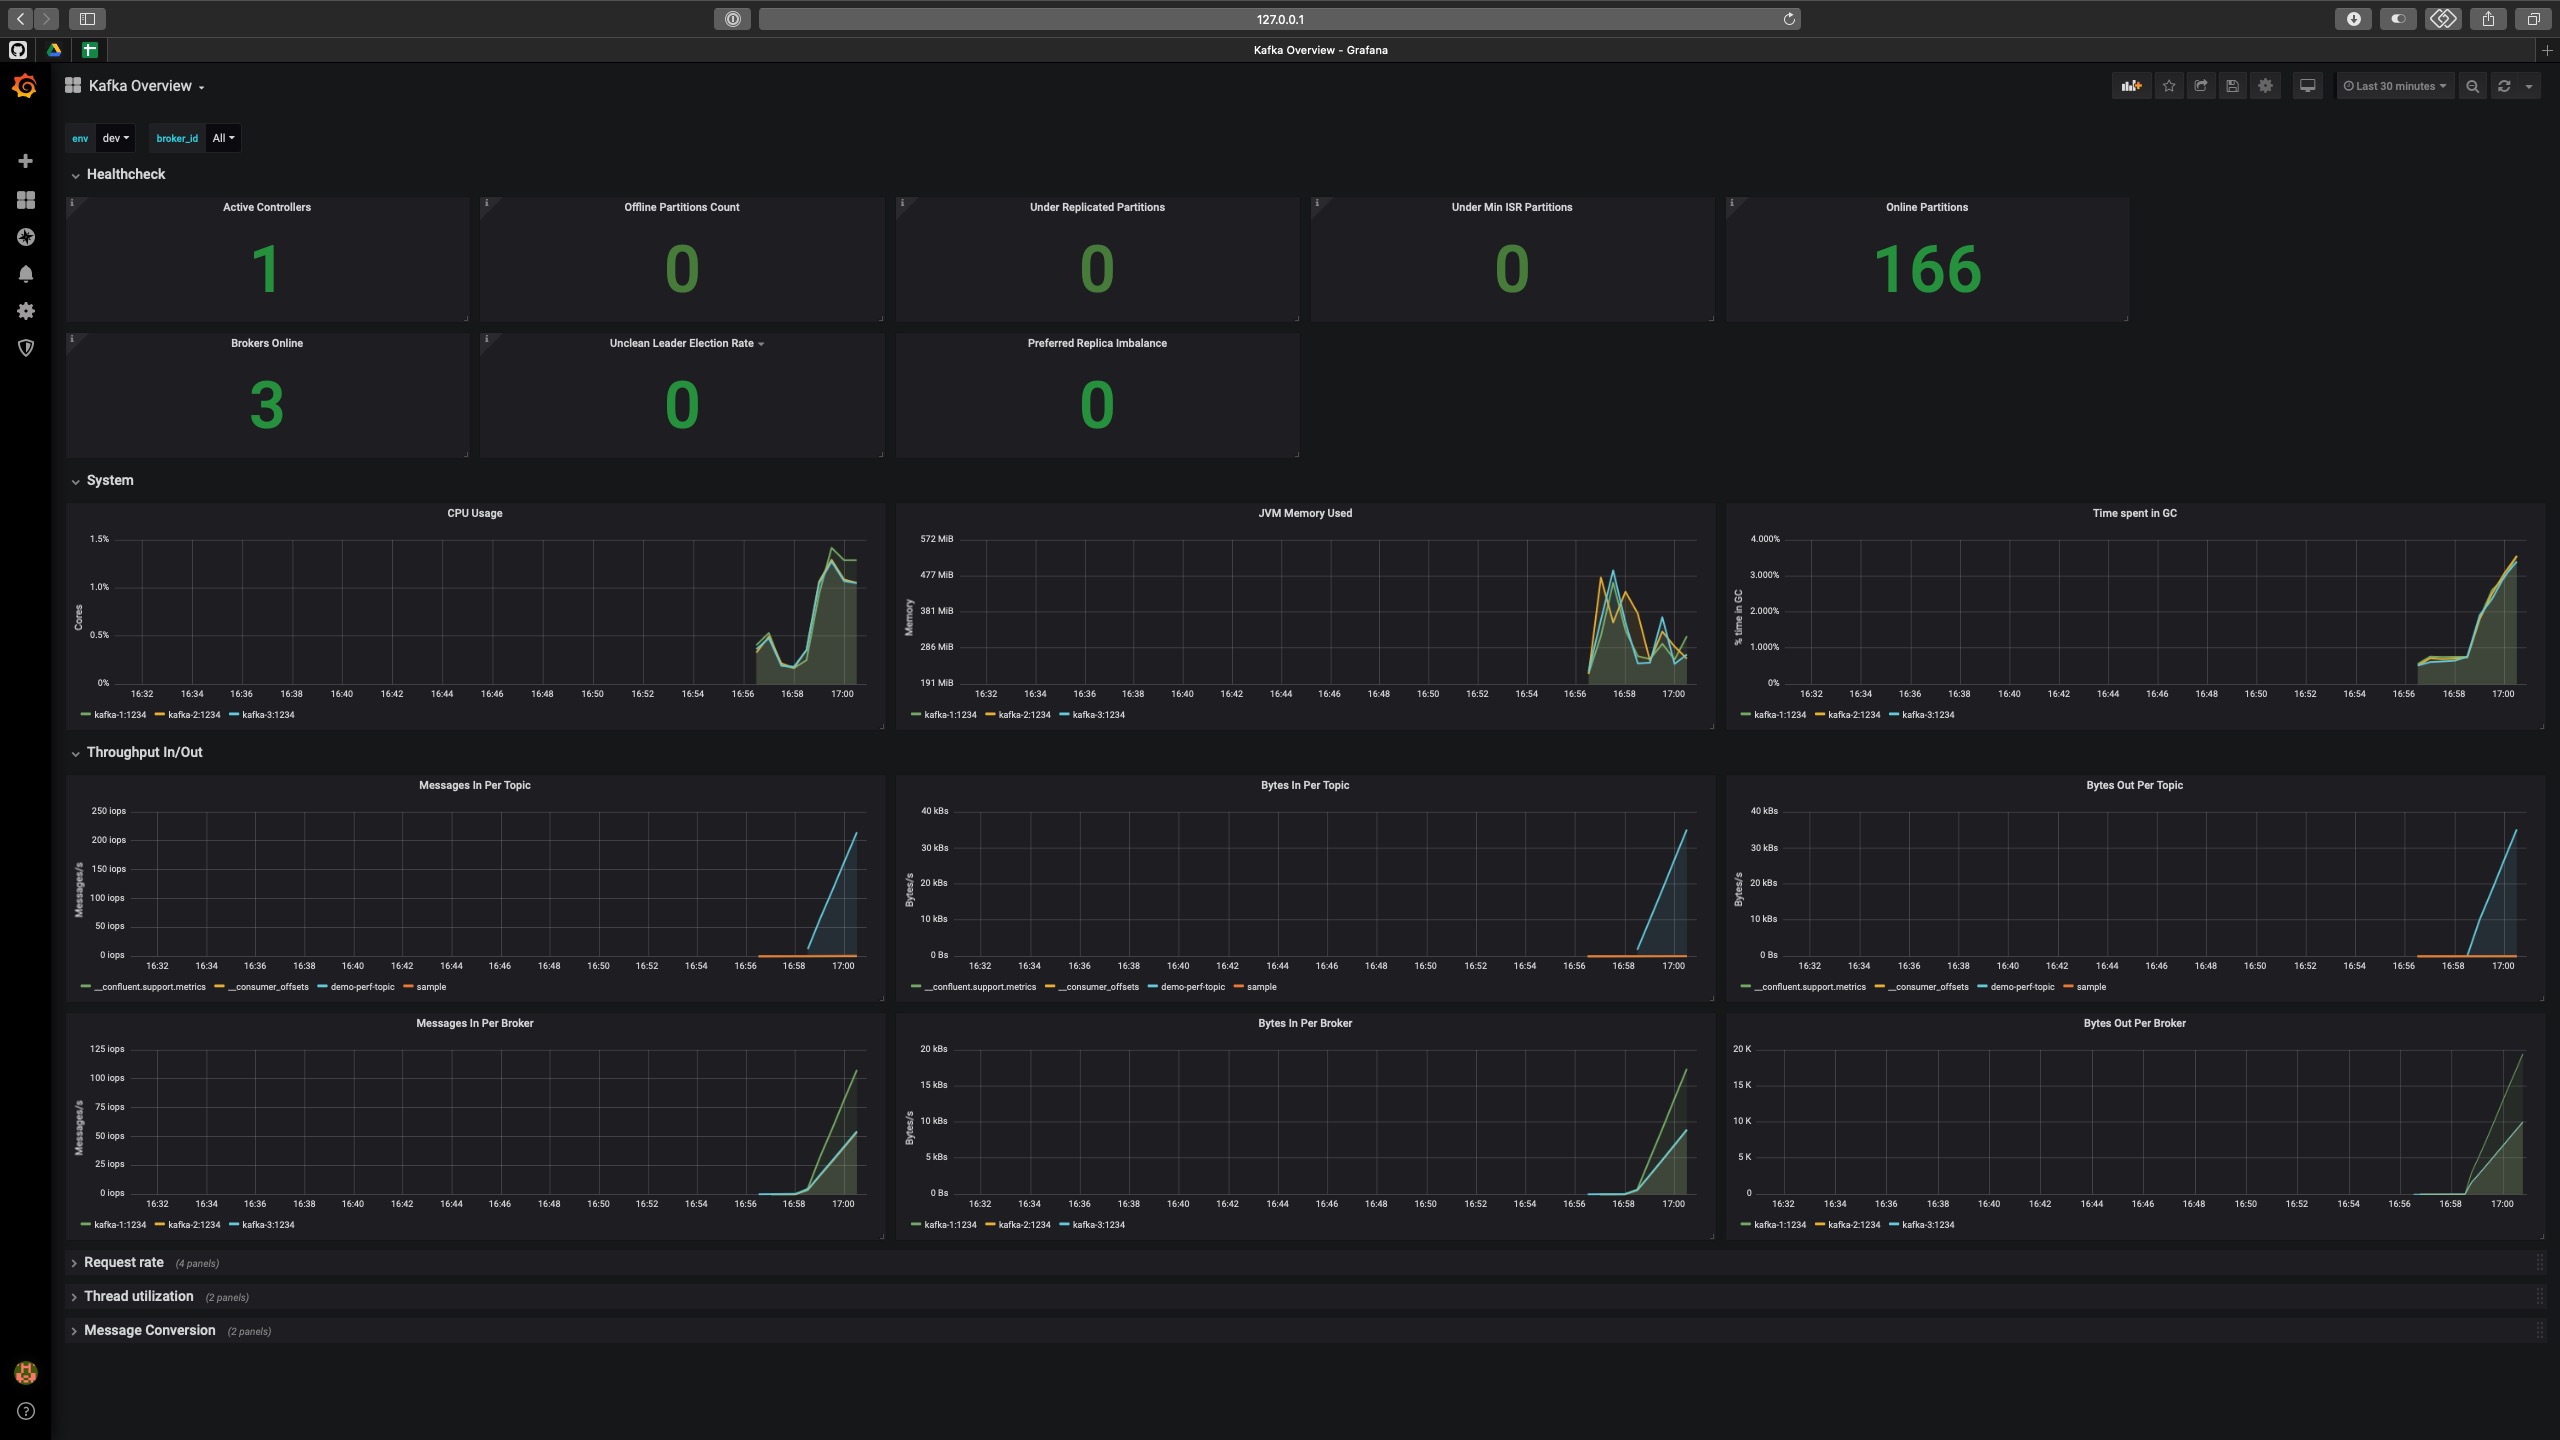2560x1440 pixels.
Task: Star the Kafka Overview dashboard
Action: tap(2169, 86)
